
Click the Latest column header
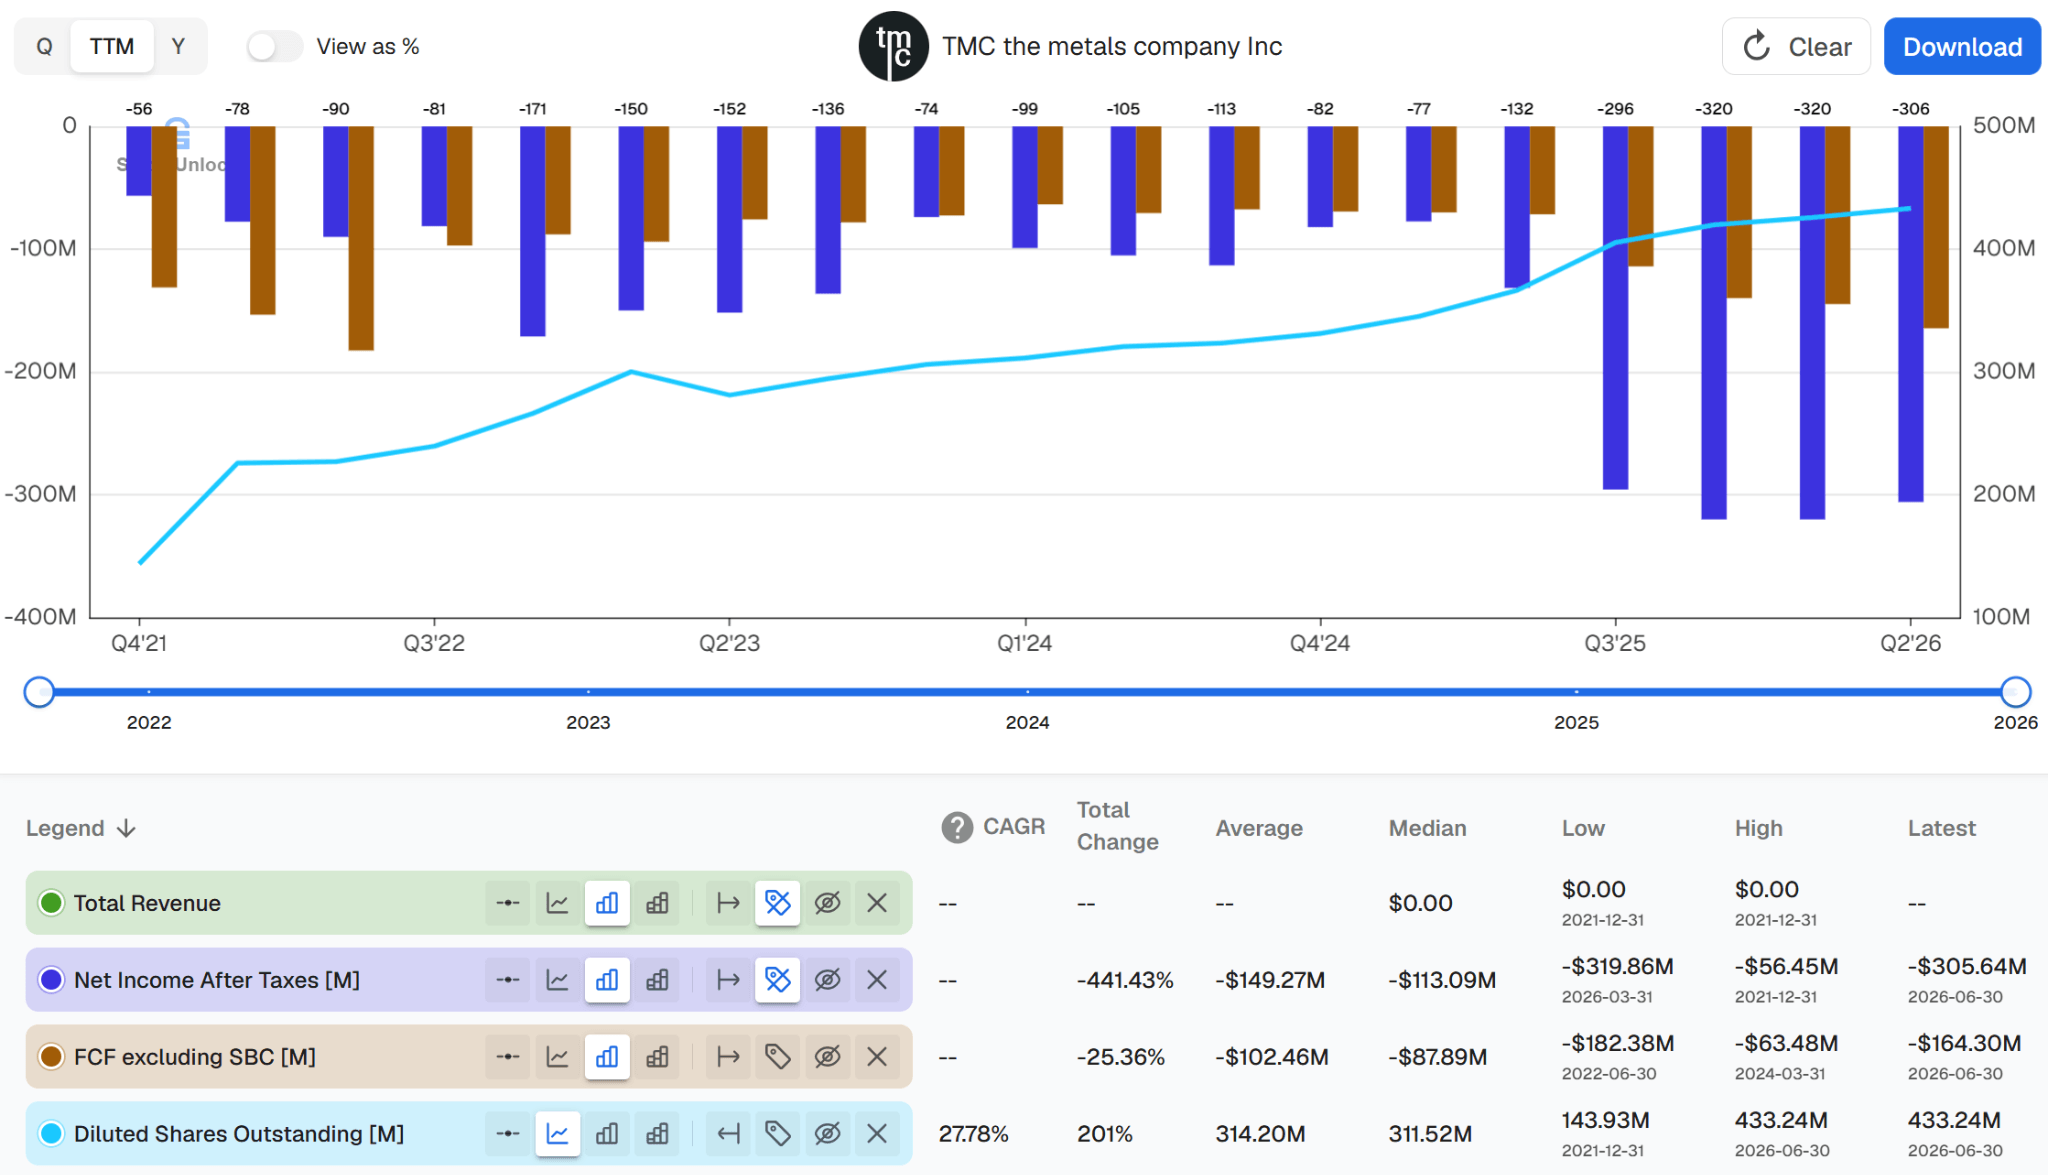pos(1941,828)
